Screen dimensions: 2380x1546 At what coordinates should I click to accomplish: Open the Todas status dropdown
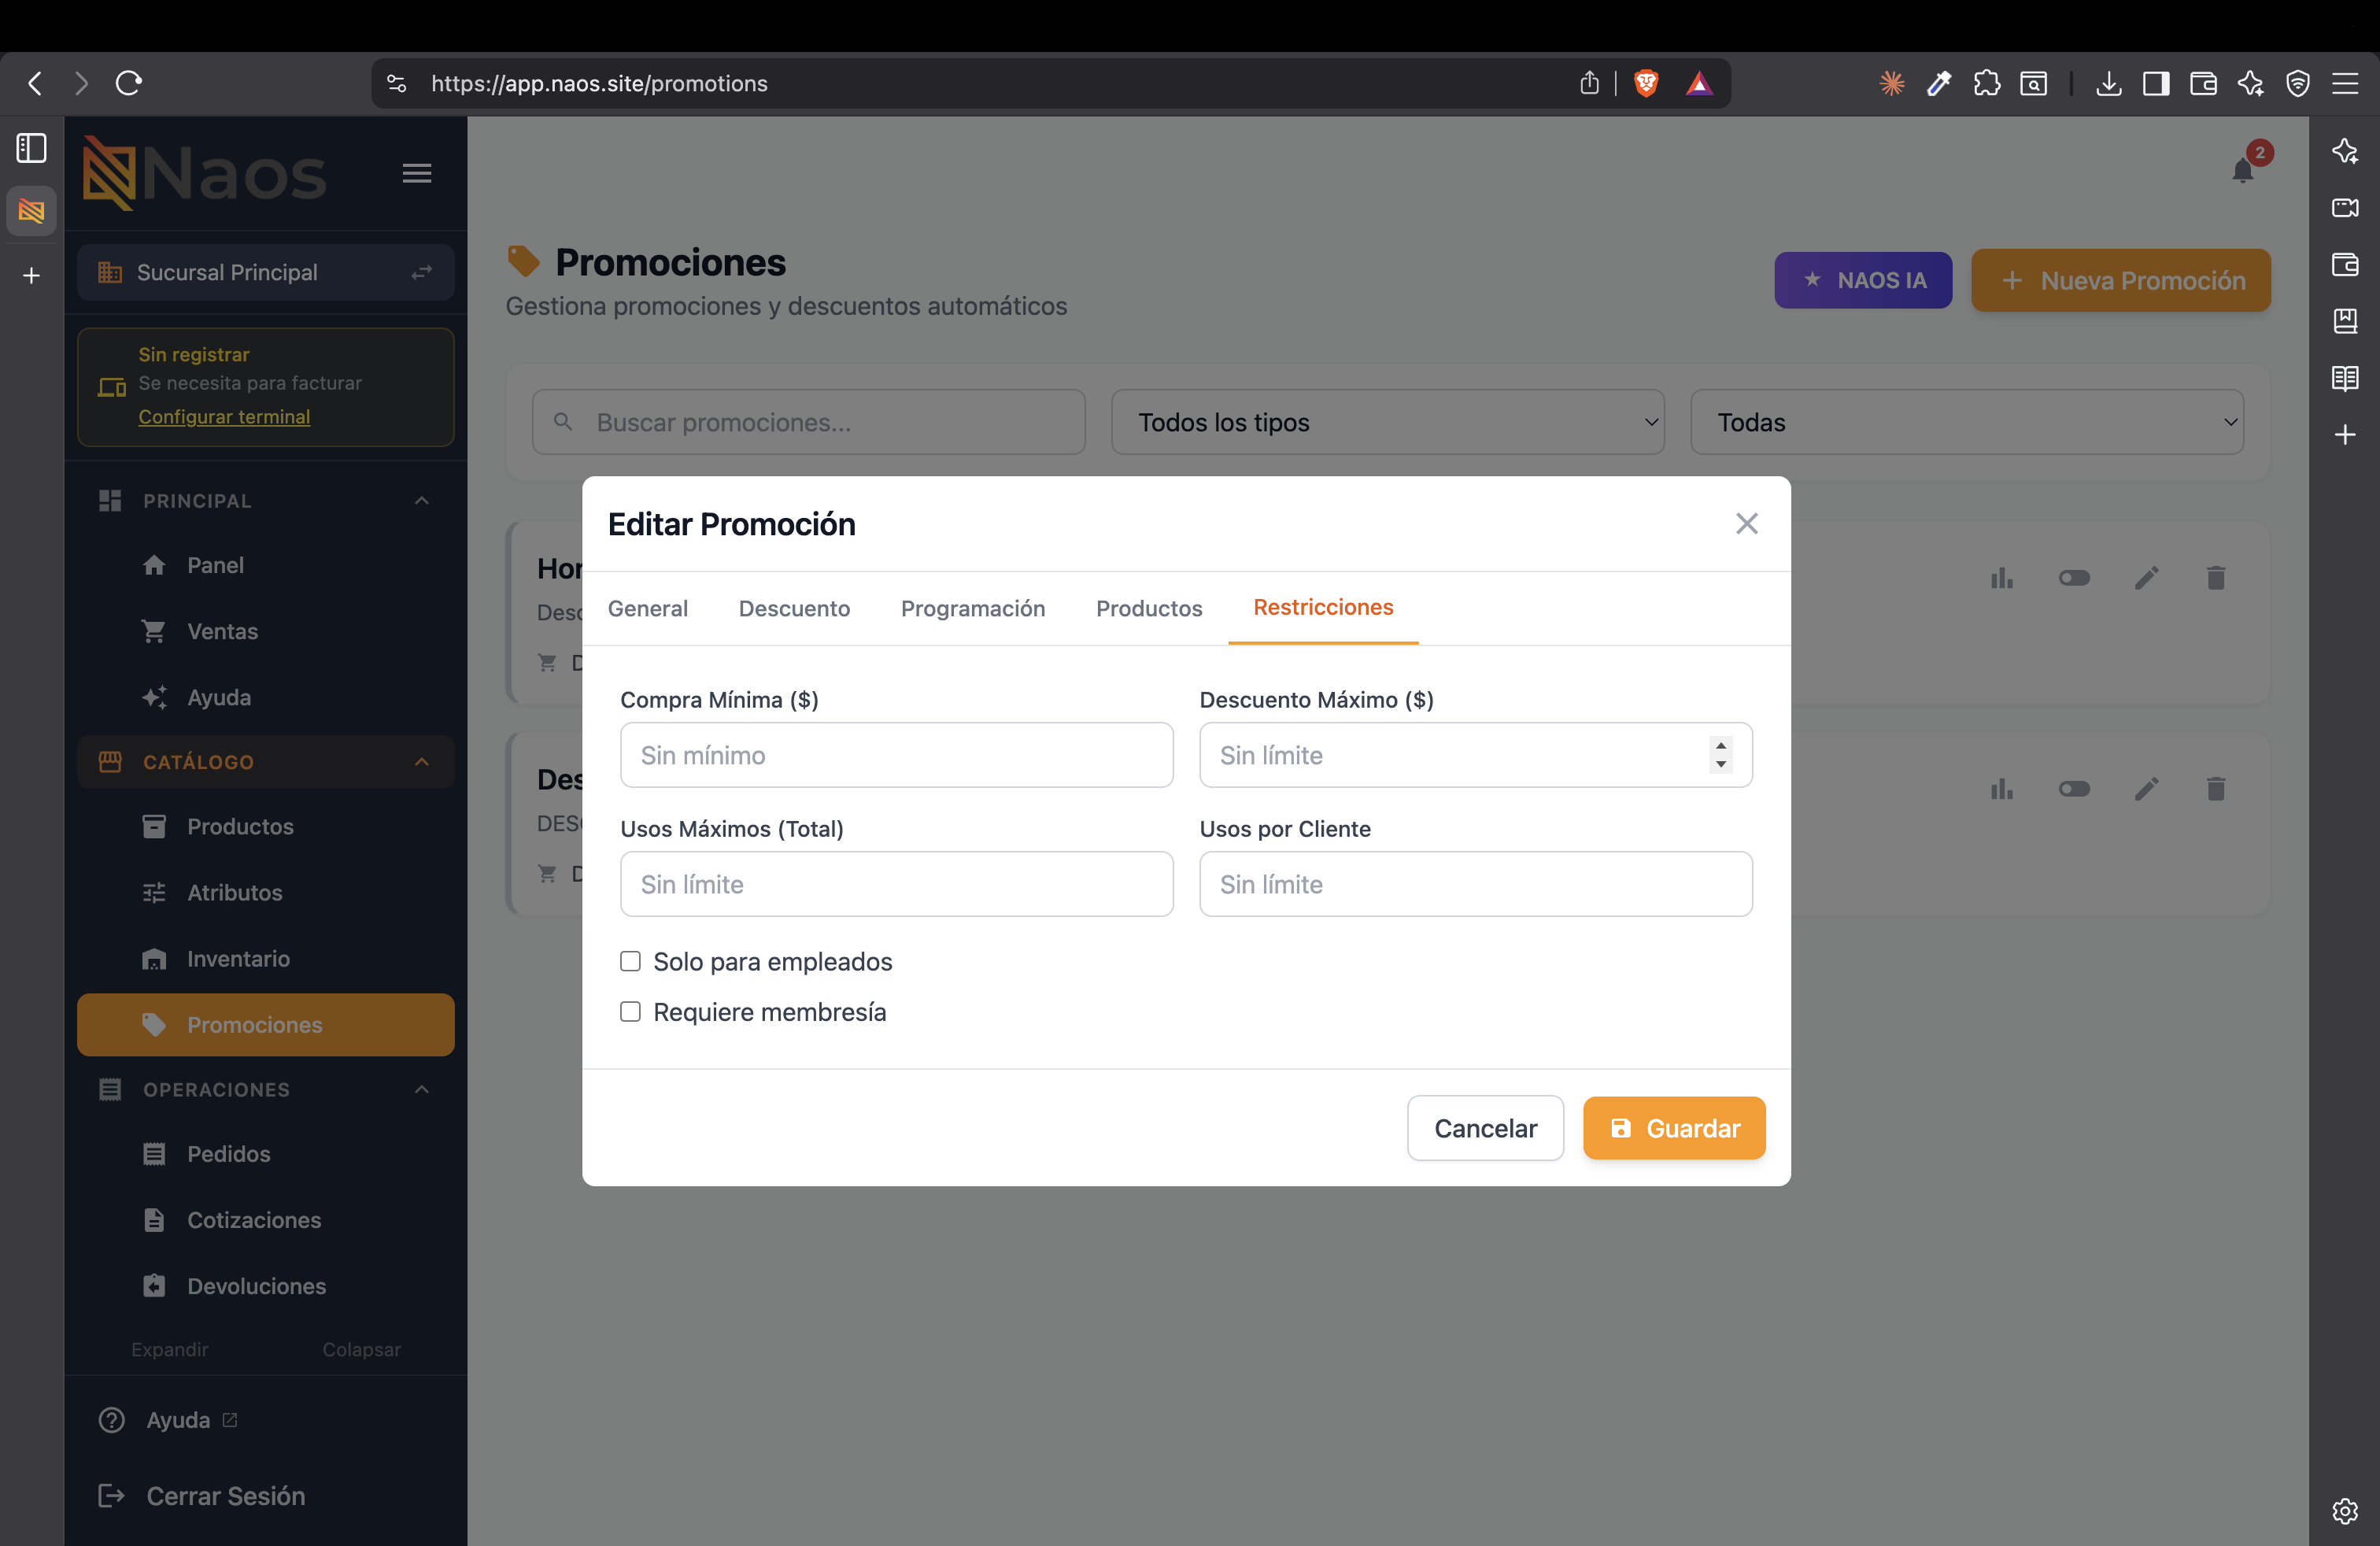[x=1966, y=422]
